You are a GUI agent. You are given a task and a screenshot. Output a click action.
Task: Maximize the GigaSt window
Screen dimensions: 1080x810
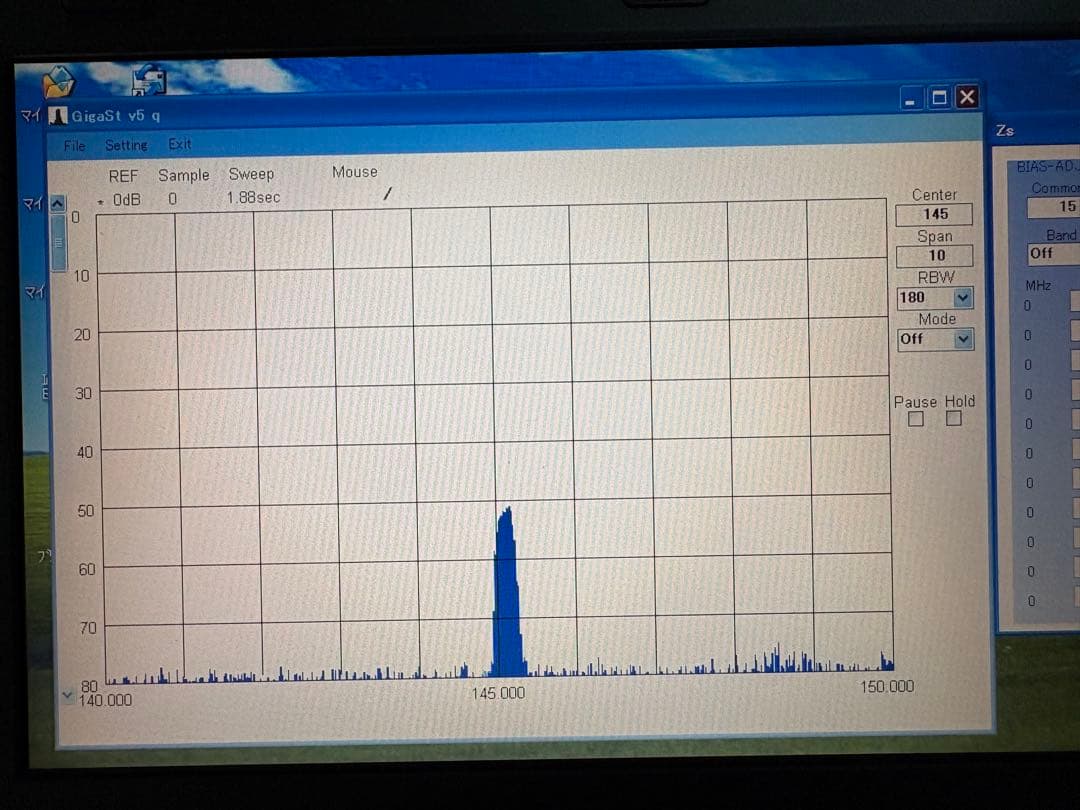coord(939,98)
